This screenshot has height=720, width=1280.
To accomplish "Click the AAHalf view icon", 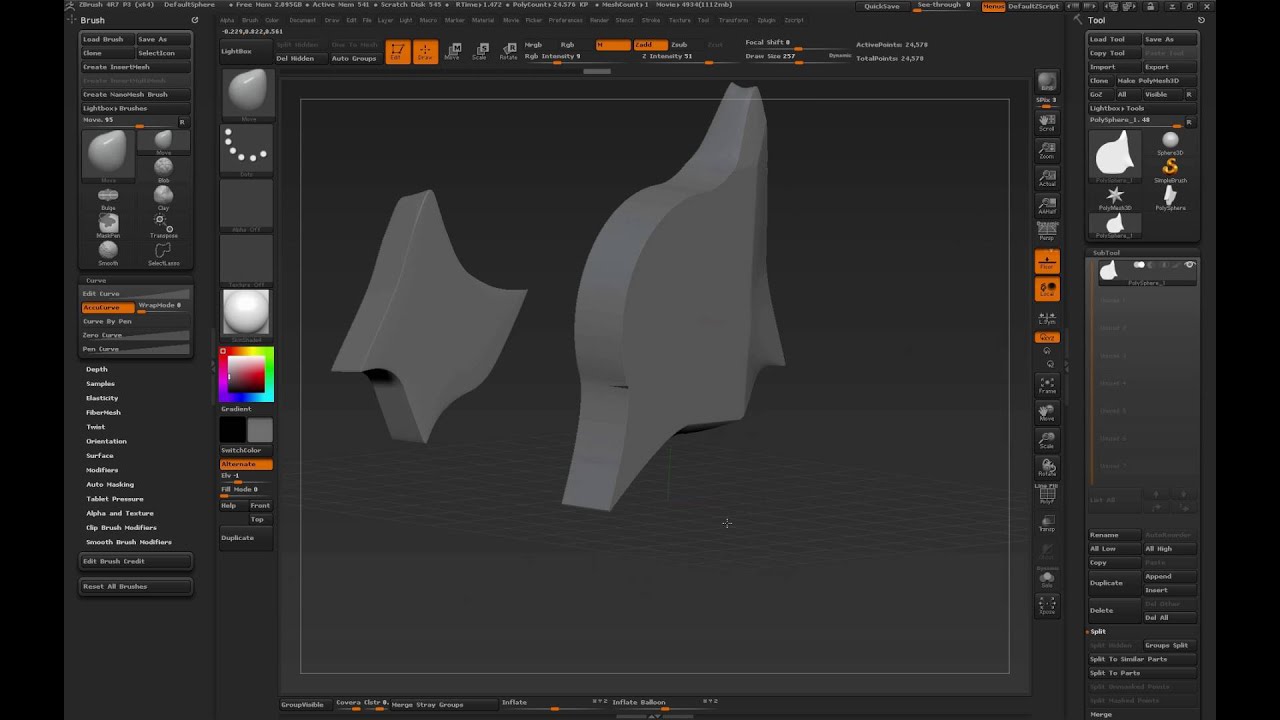I will point(1047,205).
